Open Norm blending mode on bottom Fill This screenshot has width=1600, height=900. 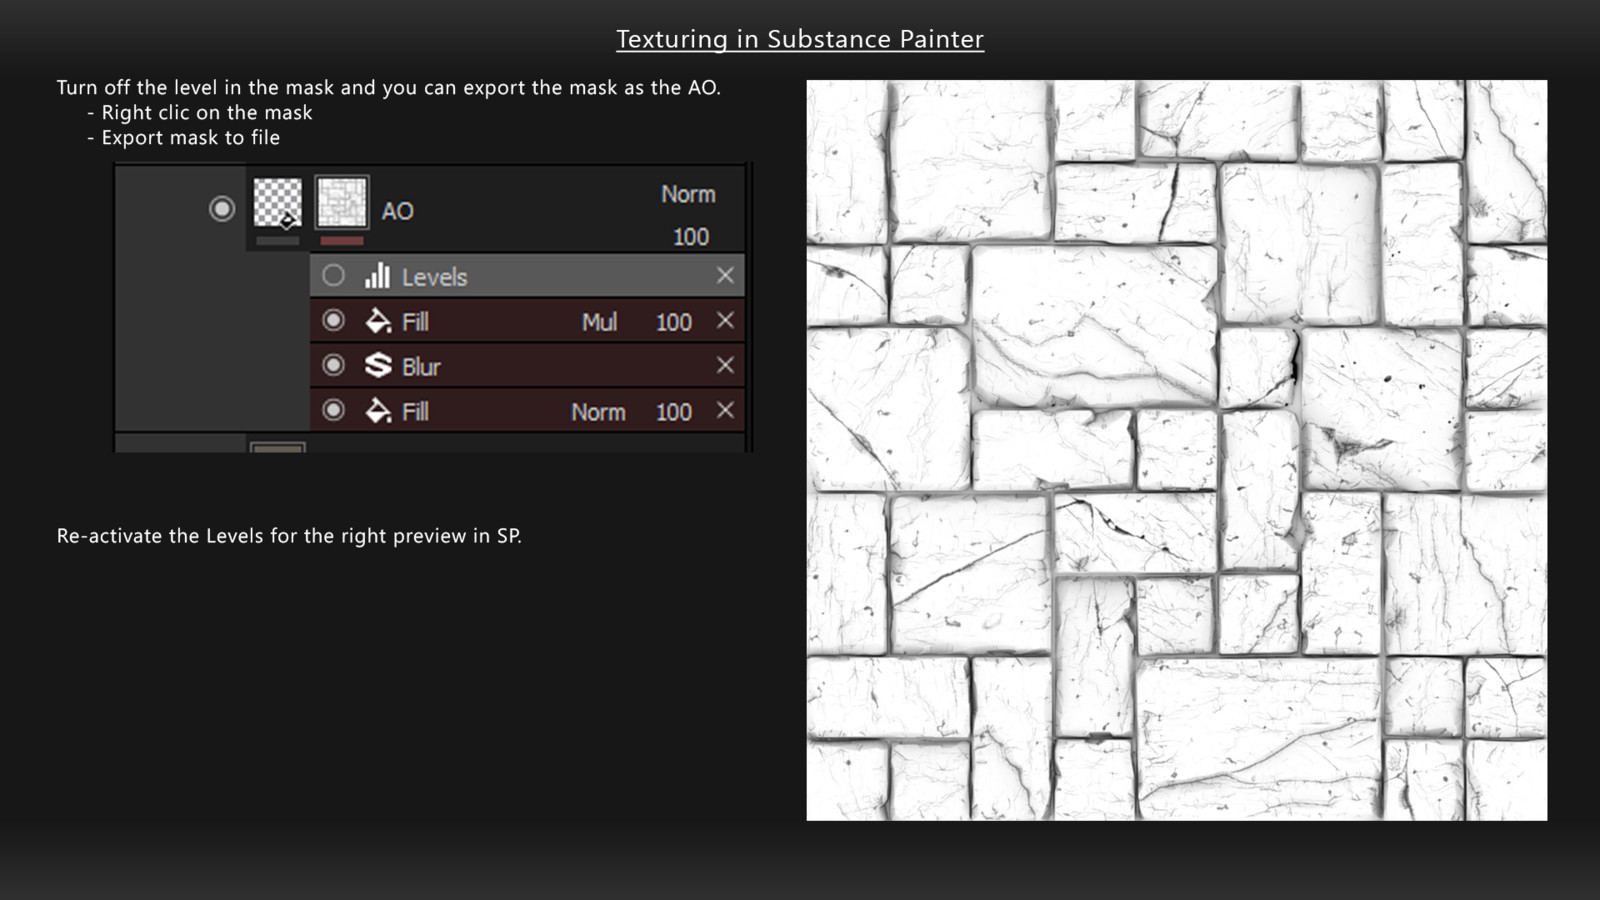[x=598, y=412]
